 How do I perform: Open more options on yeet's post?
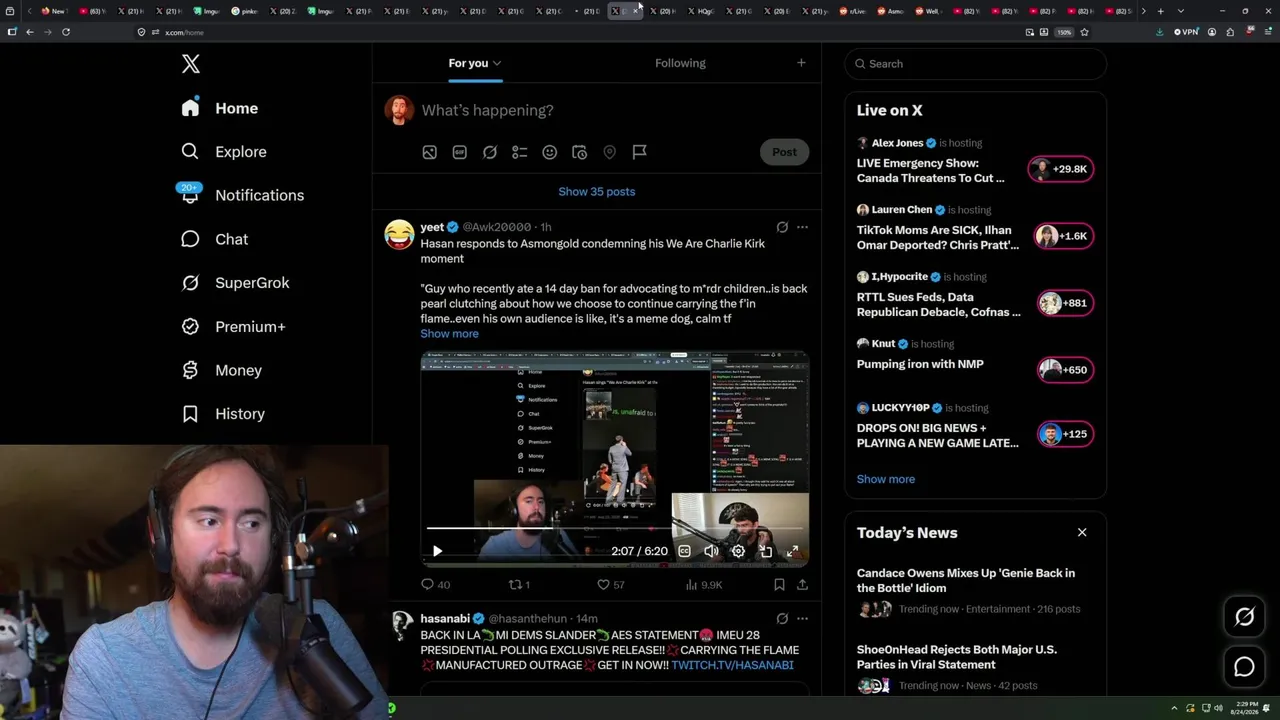(802, 227)
